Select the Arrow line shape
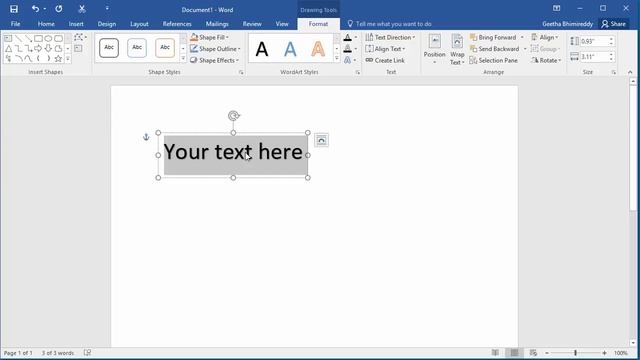Screen dimensions: 640x360 [x=28, y=38]
